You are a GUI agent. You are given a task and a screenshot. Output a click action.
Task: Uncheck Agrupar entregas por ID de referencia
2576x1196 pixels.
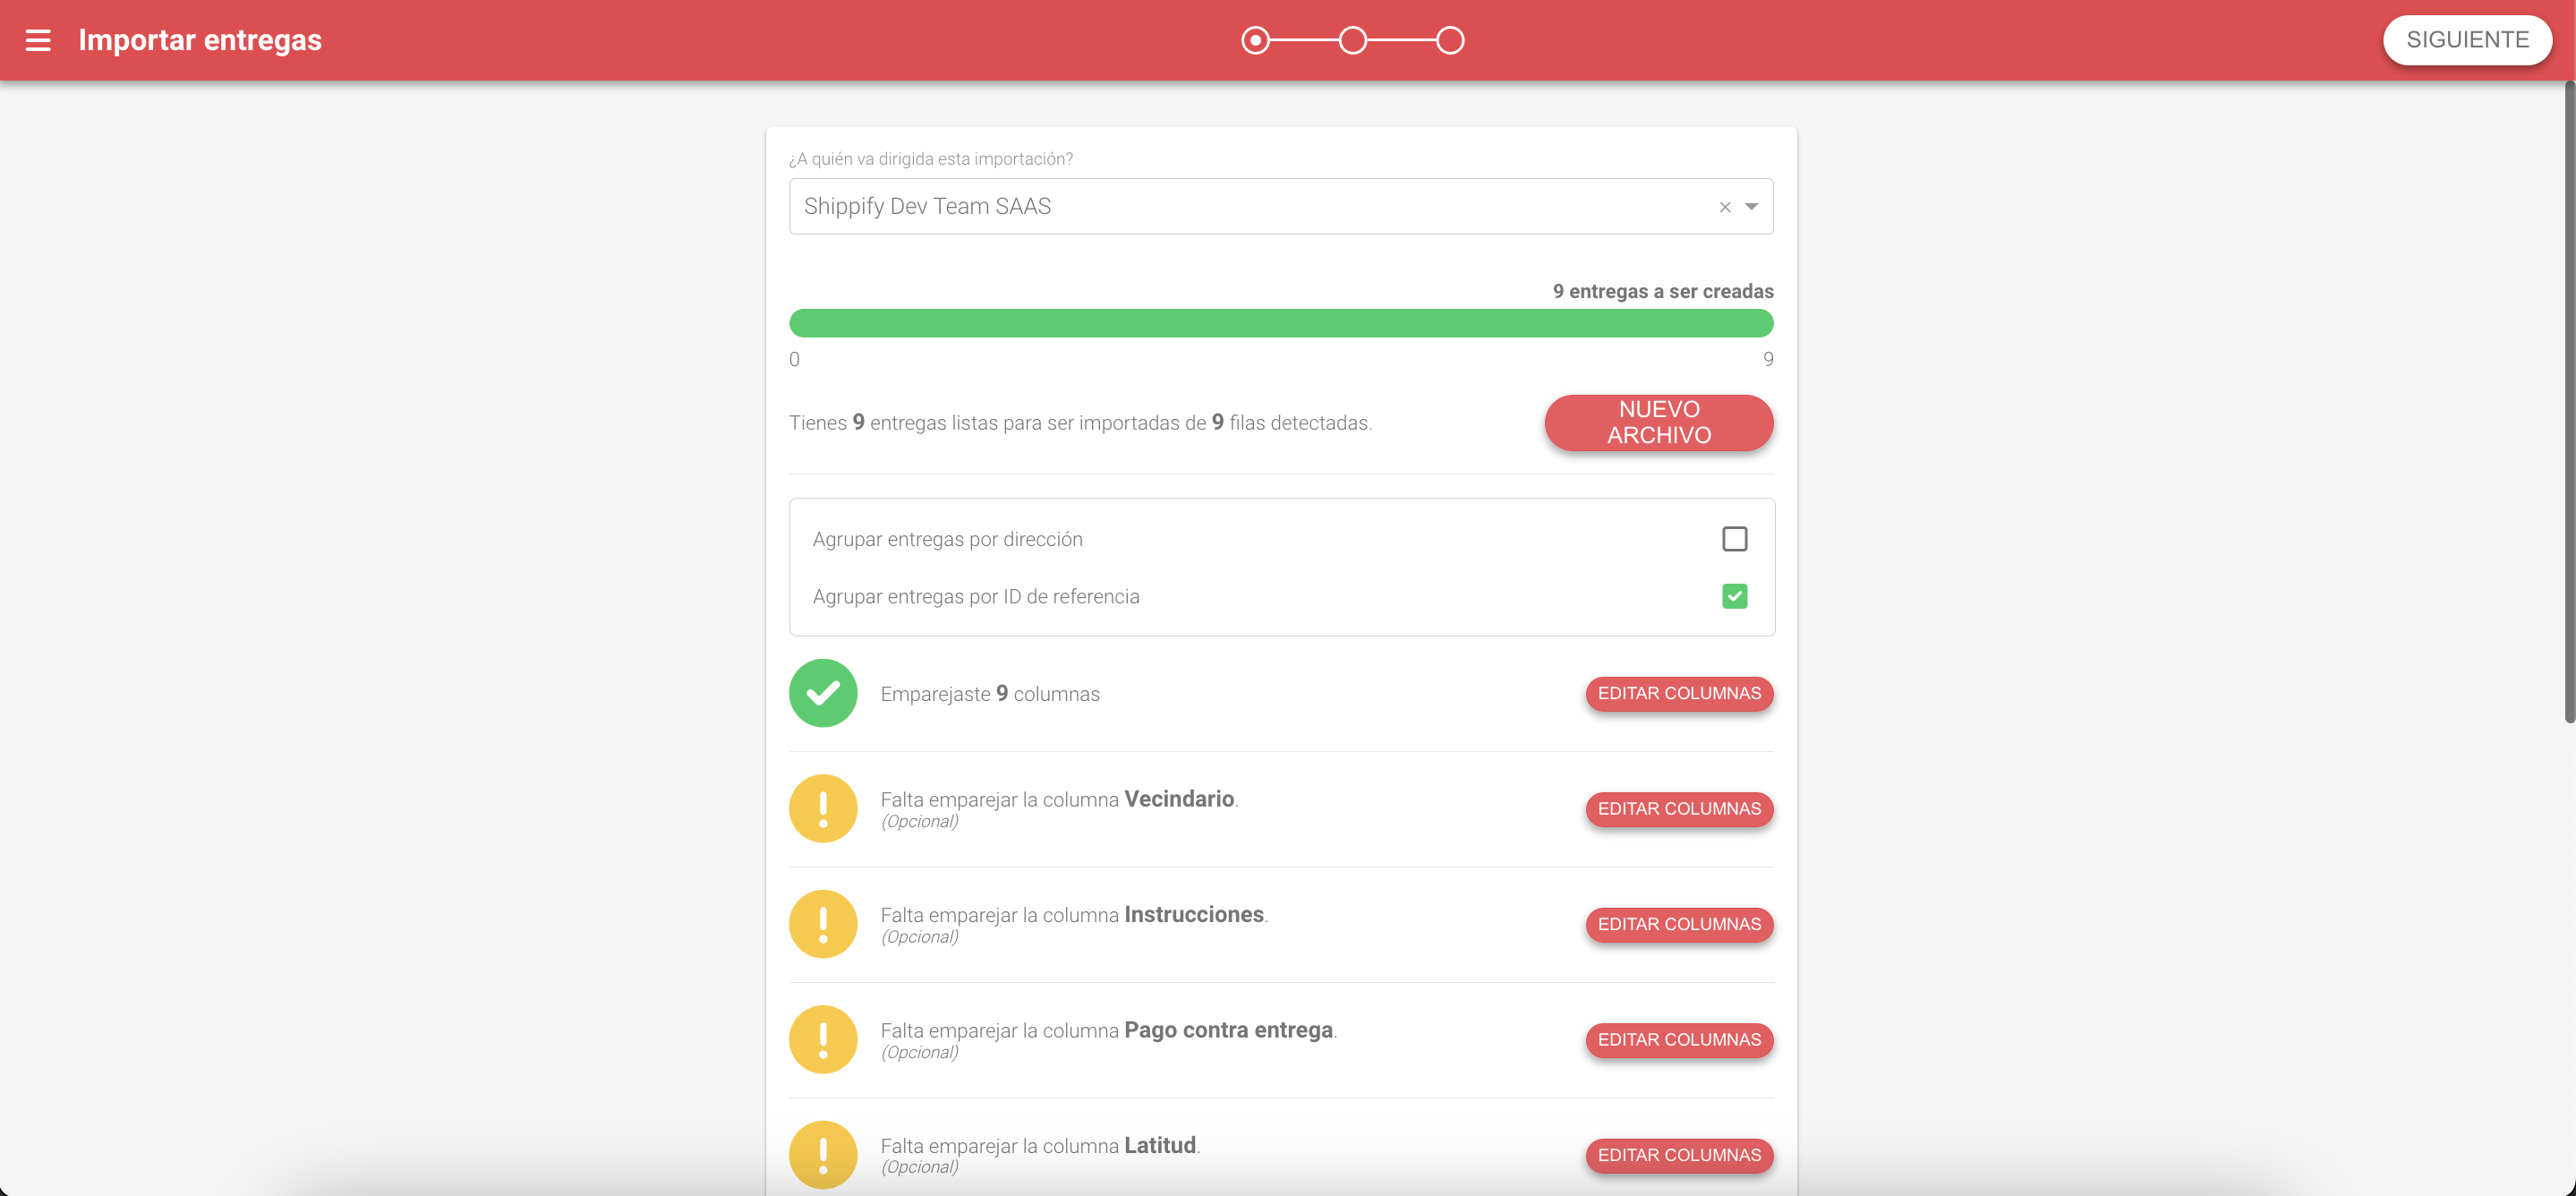pyautogui.click(x=1734, y=596)
